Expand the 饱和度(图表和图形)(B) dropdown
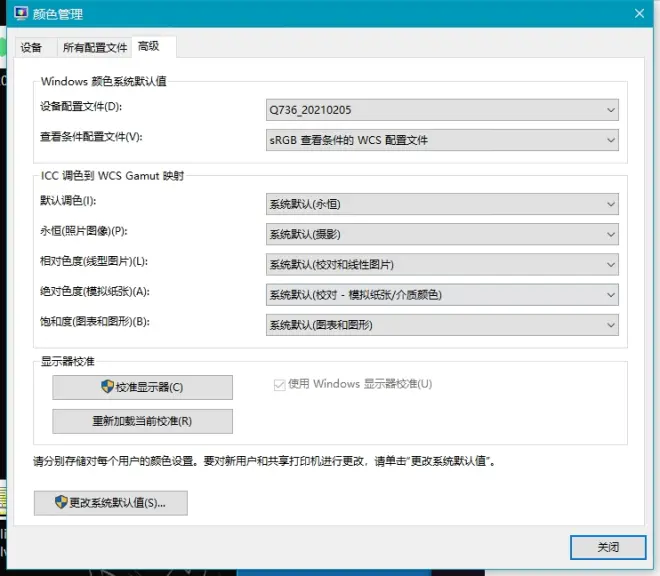The image size is (660, 576). (442, 325)
